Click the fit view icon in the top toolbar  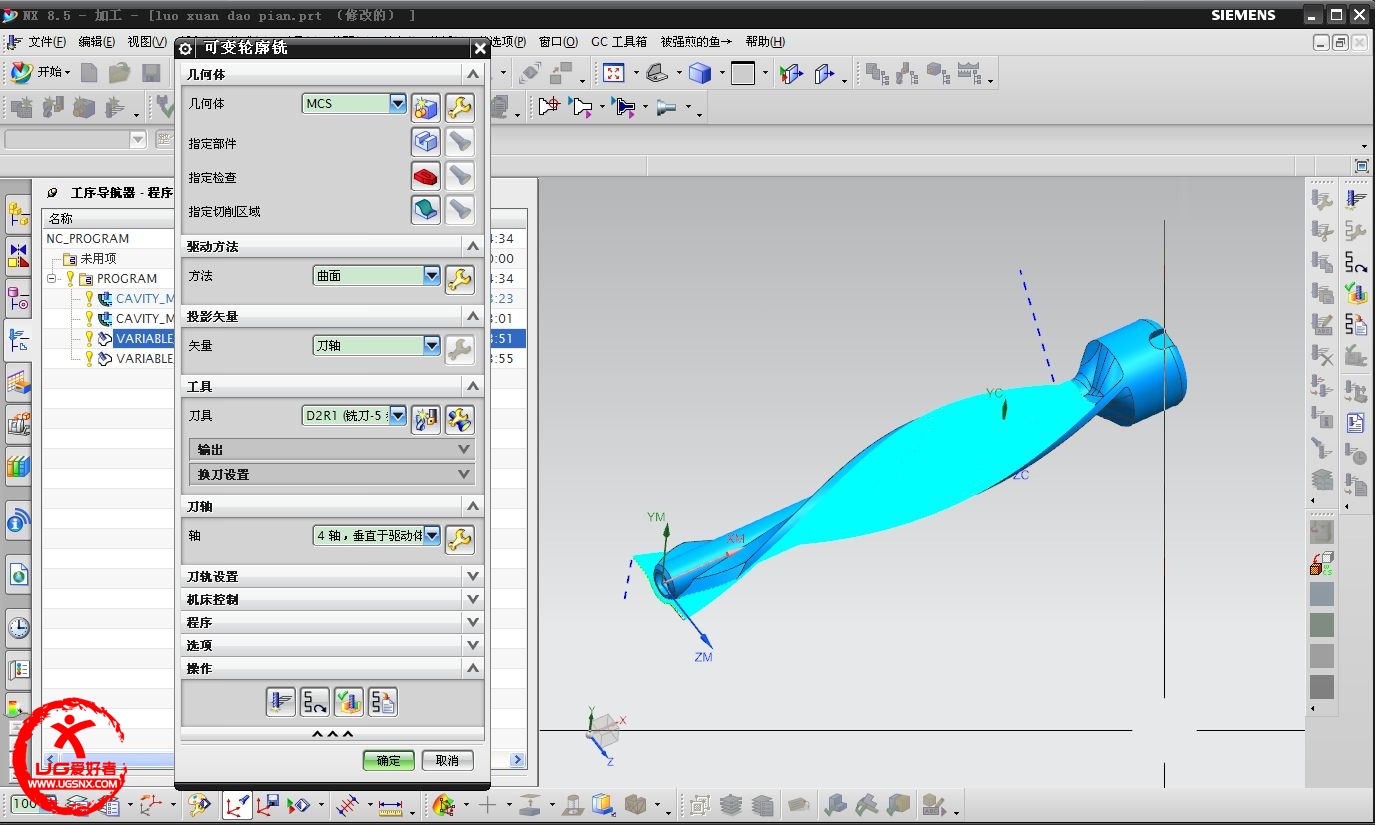coord(613,73)
